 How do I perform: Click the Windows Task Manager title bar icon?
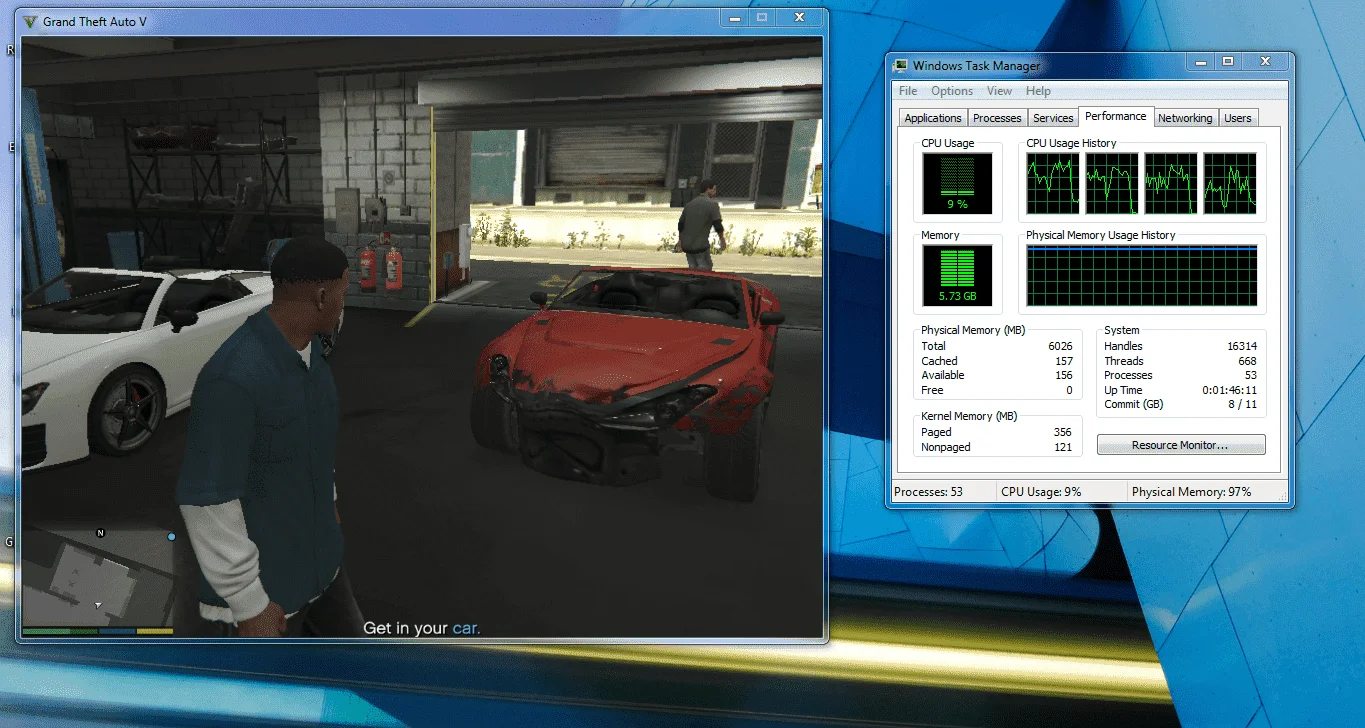click(901, 66)
